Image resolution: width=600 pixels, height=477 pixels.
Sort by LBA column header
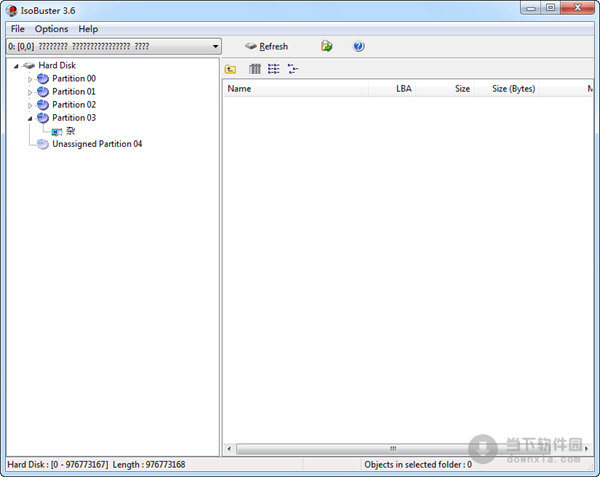click(392, 89)
